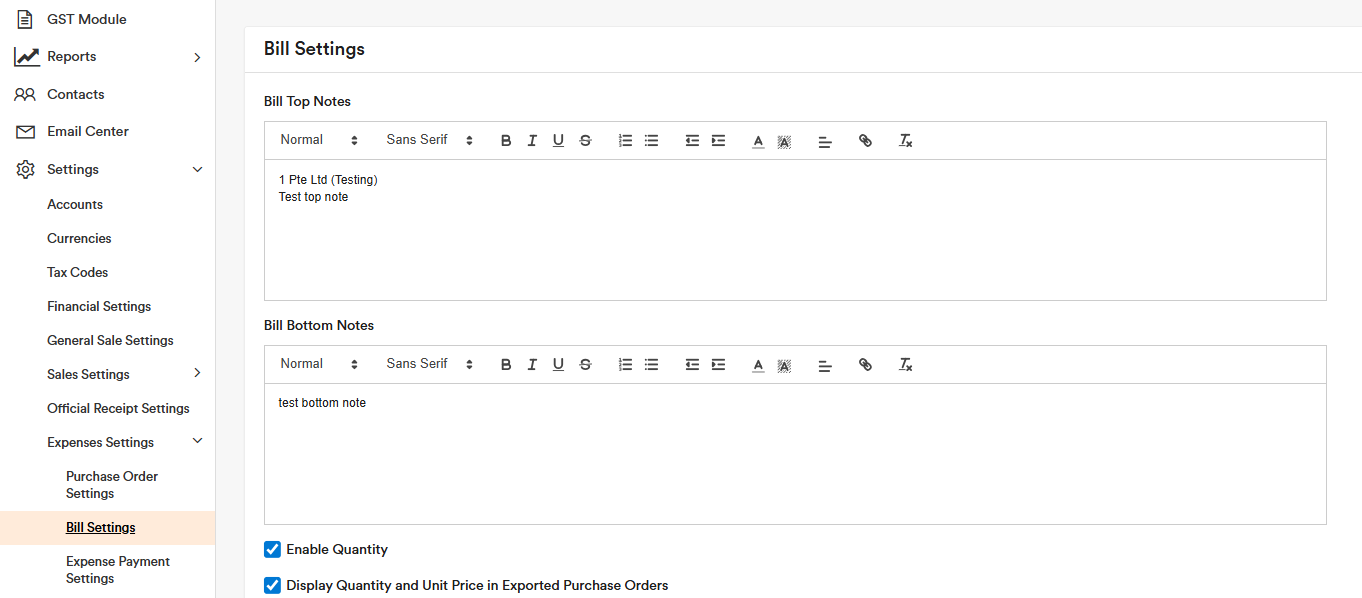The width and height of the screenshot is (1362, 598).
Task: Uncheck the Enable Quantity checkbox
Action: [x=272, y=549]
